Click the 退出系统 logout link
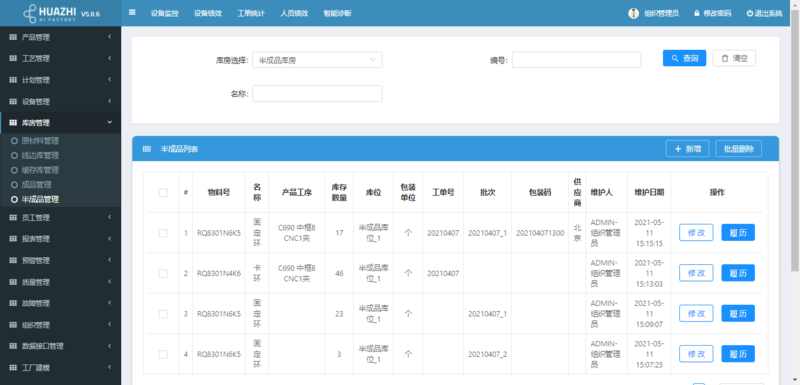Screen dimensions: 800x385 pos(764,14)
